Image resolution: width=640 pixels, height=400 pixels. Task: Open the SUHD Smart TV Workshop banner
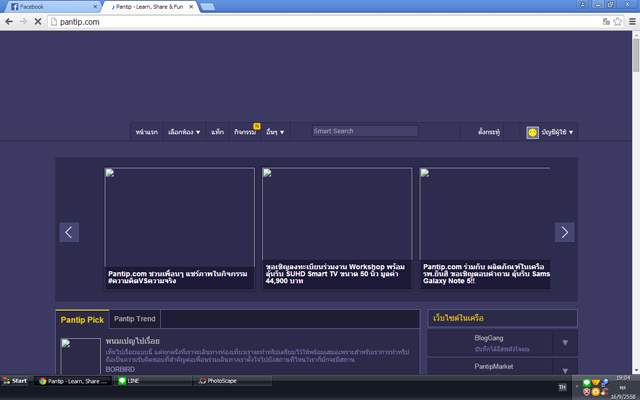coord(337,229)
